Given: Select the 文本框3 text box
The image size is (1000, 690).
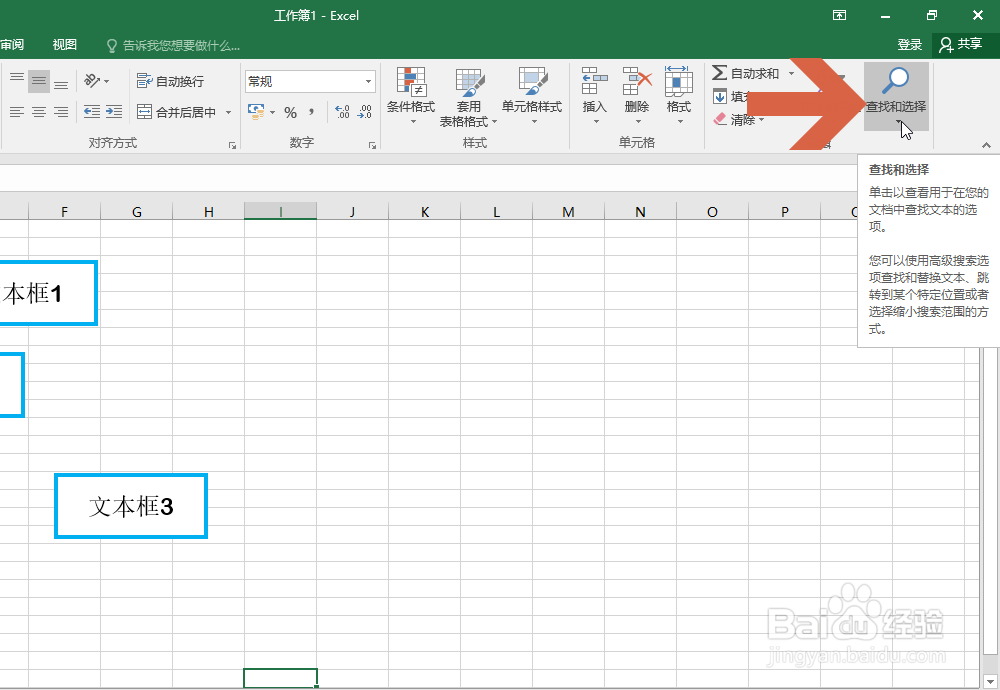Looking at the screenshot, I should 131,506.
